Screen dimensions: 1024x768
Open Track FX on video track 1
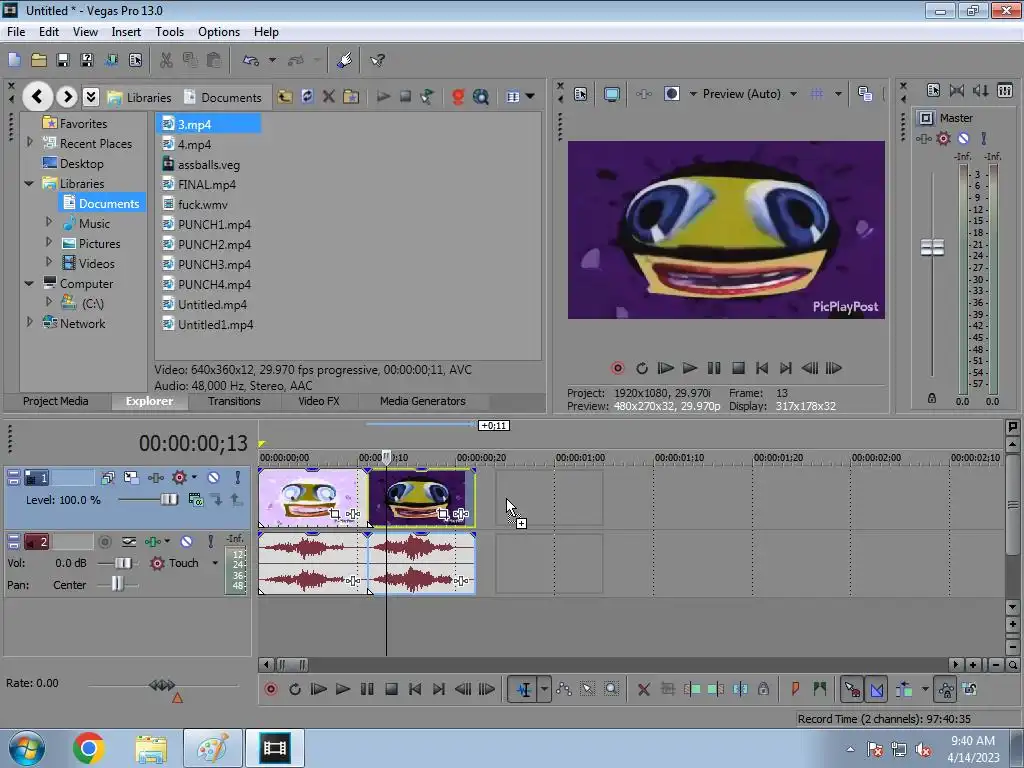[x=179, y=478]
